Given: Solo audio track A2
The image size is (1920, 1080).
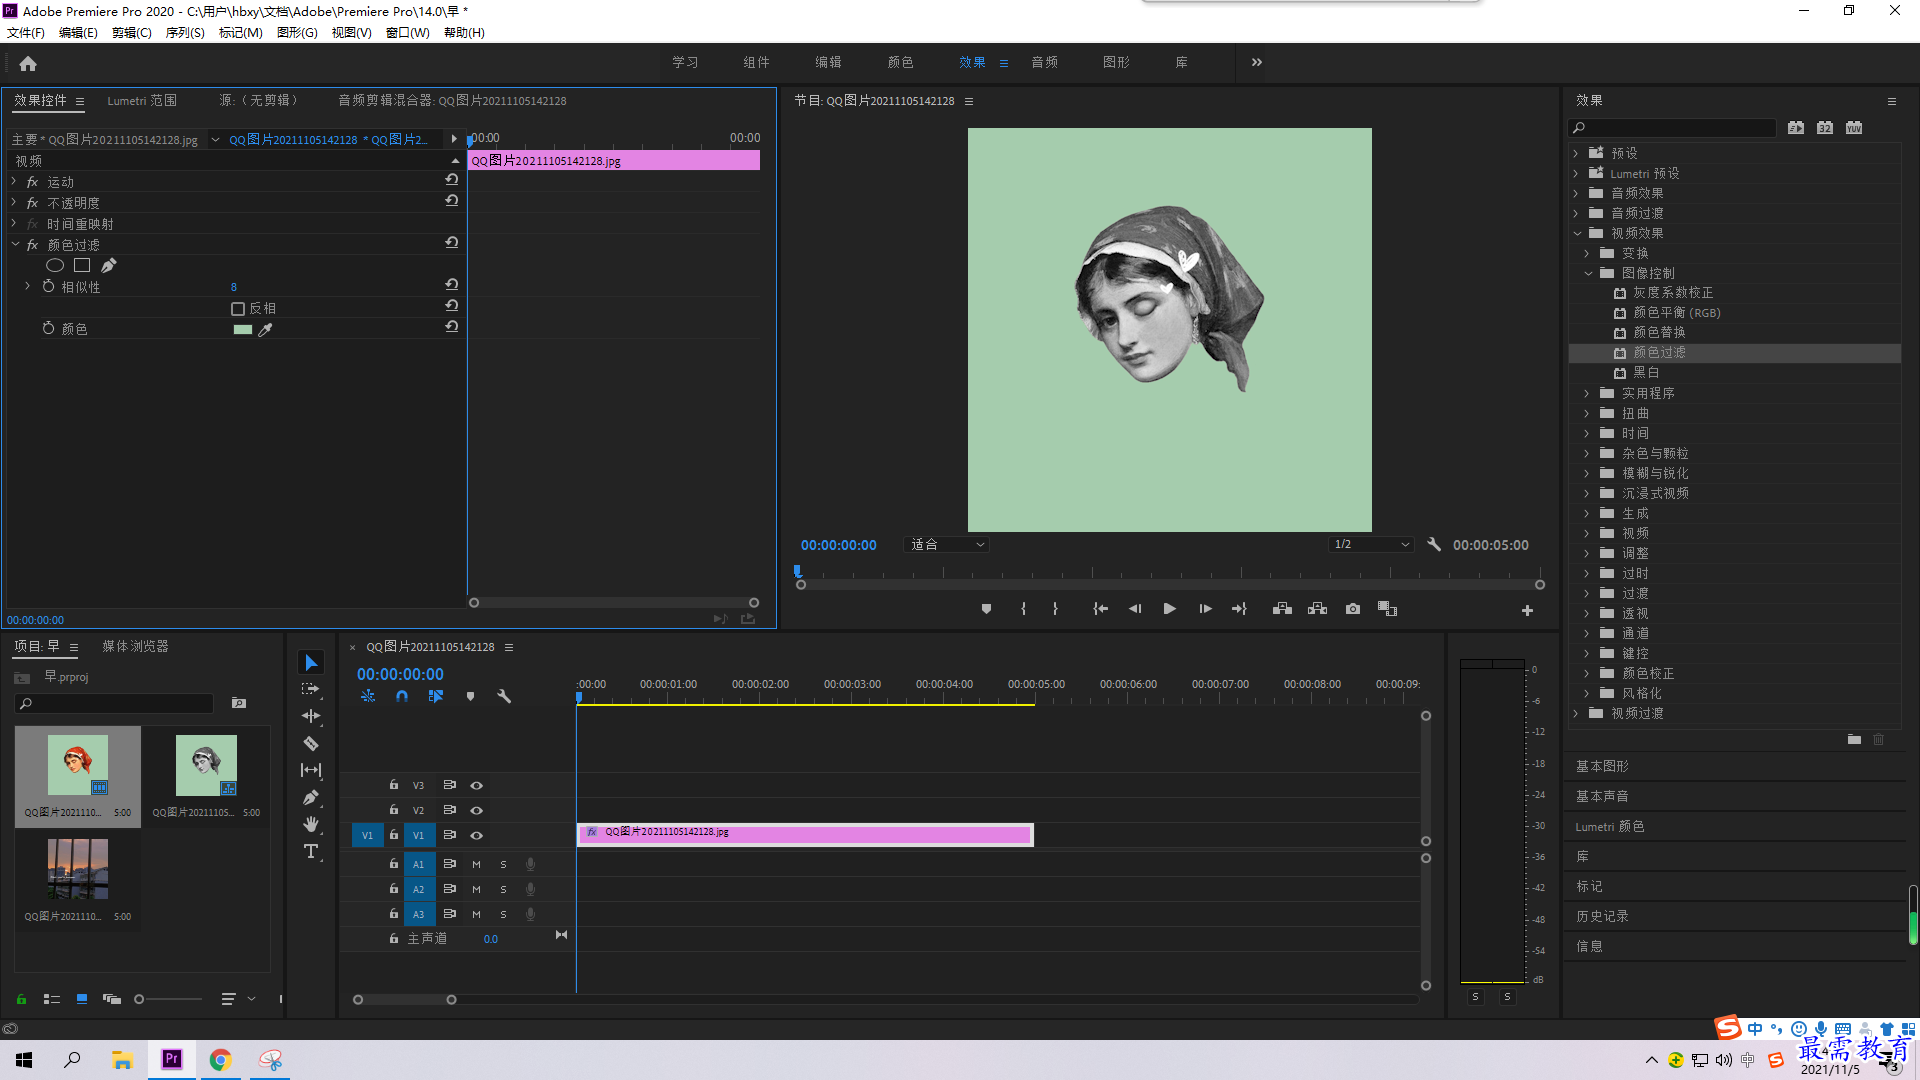Looking at the screenshot, I should [503, 889].
